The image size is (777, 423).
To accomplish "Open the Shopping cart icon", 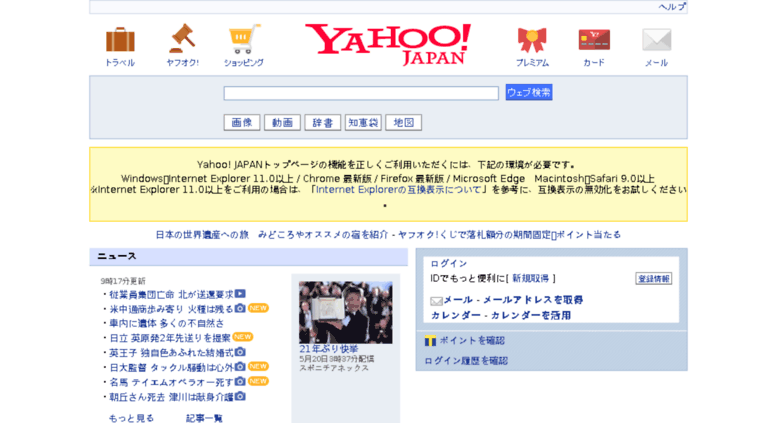I will (244, 39).
